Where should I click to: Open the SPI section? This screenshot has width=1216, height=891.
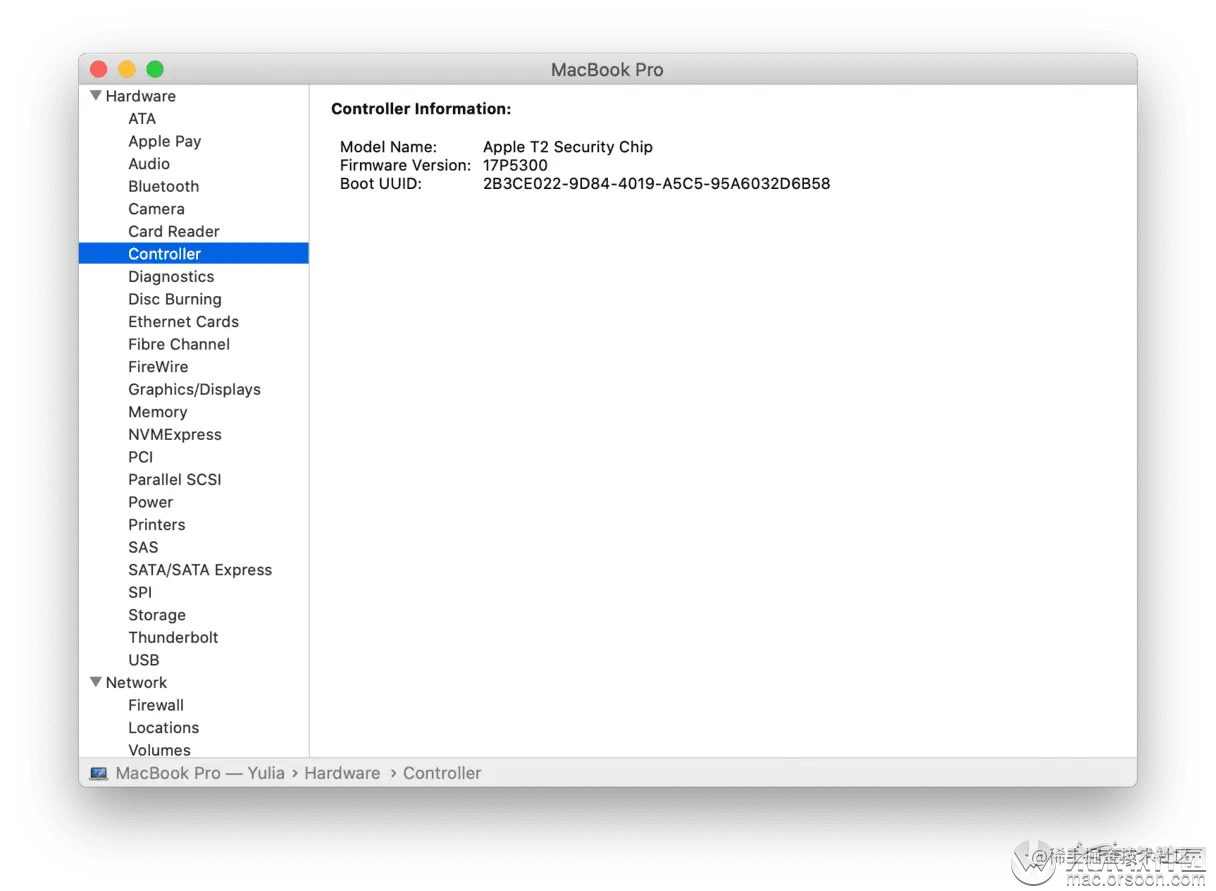point(140,592)
